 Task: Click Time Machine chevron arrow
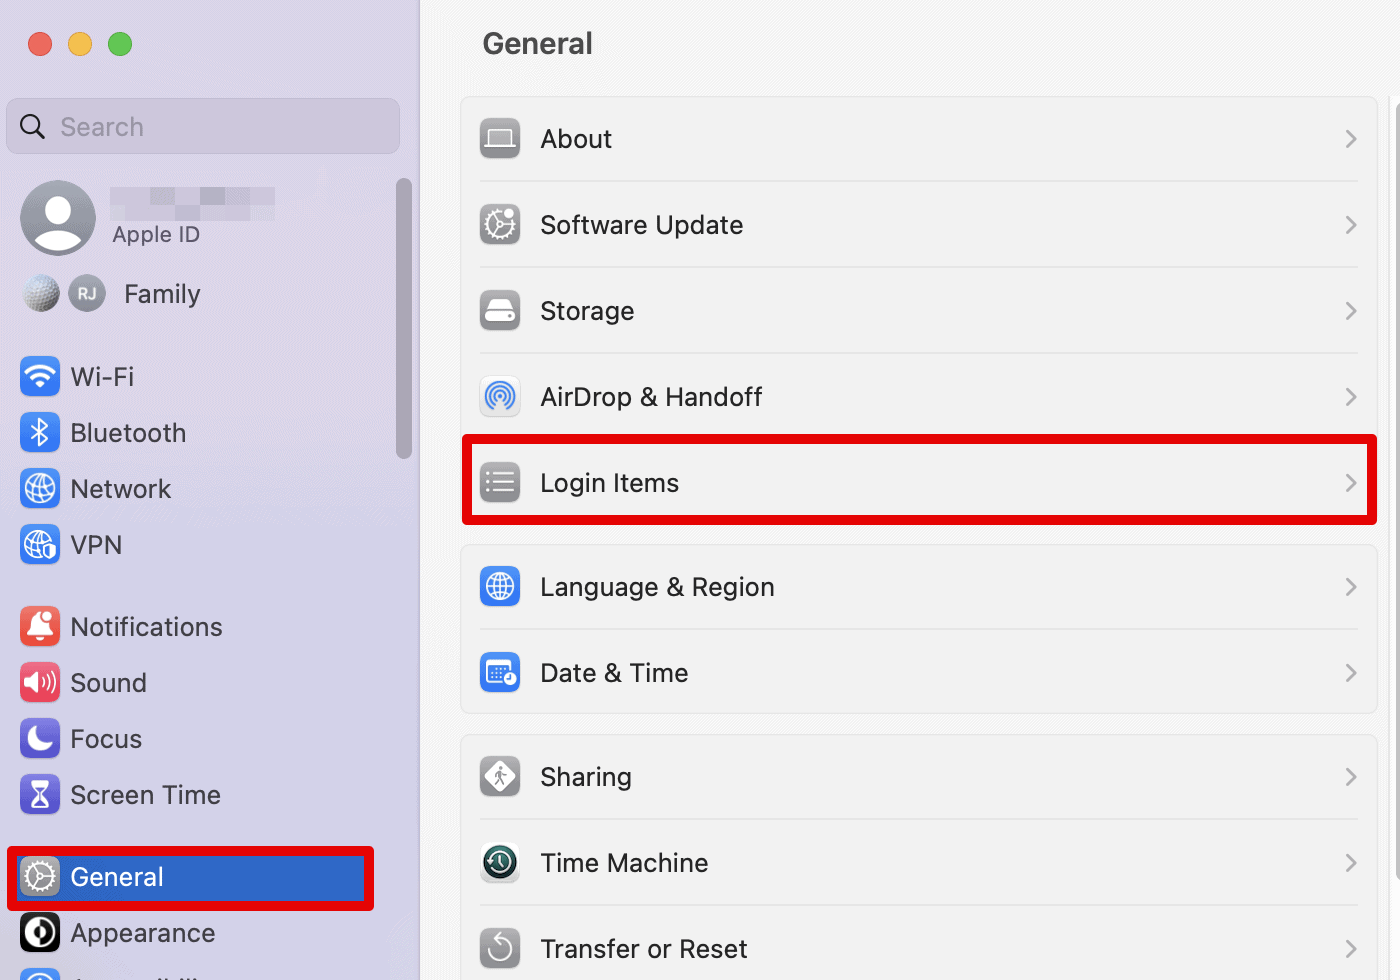coord(1351,863)
